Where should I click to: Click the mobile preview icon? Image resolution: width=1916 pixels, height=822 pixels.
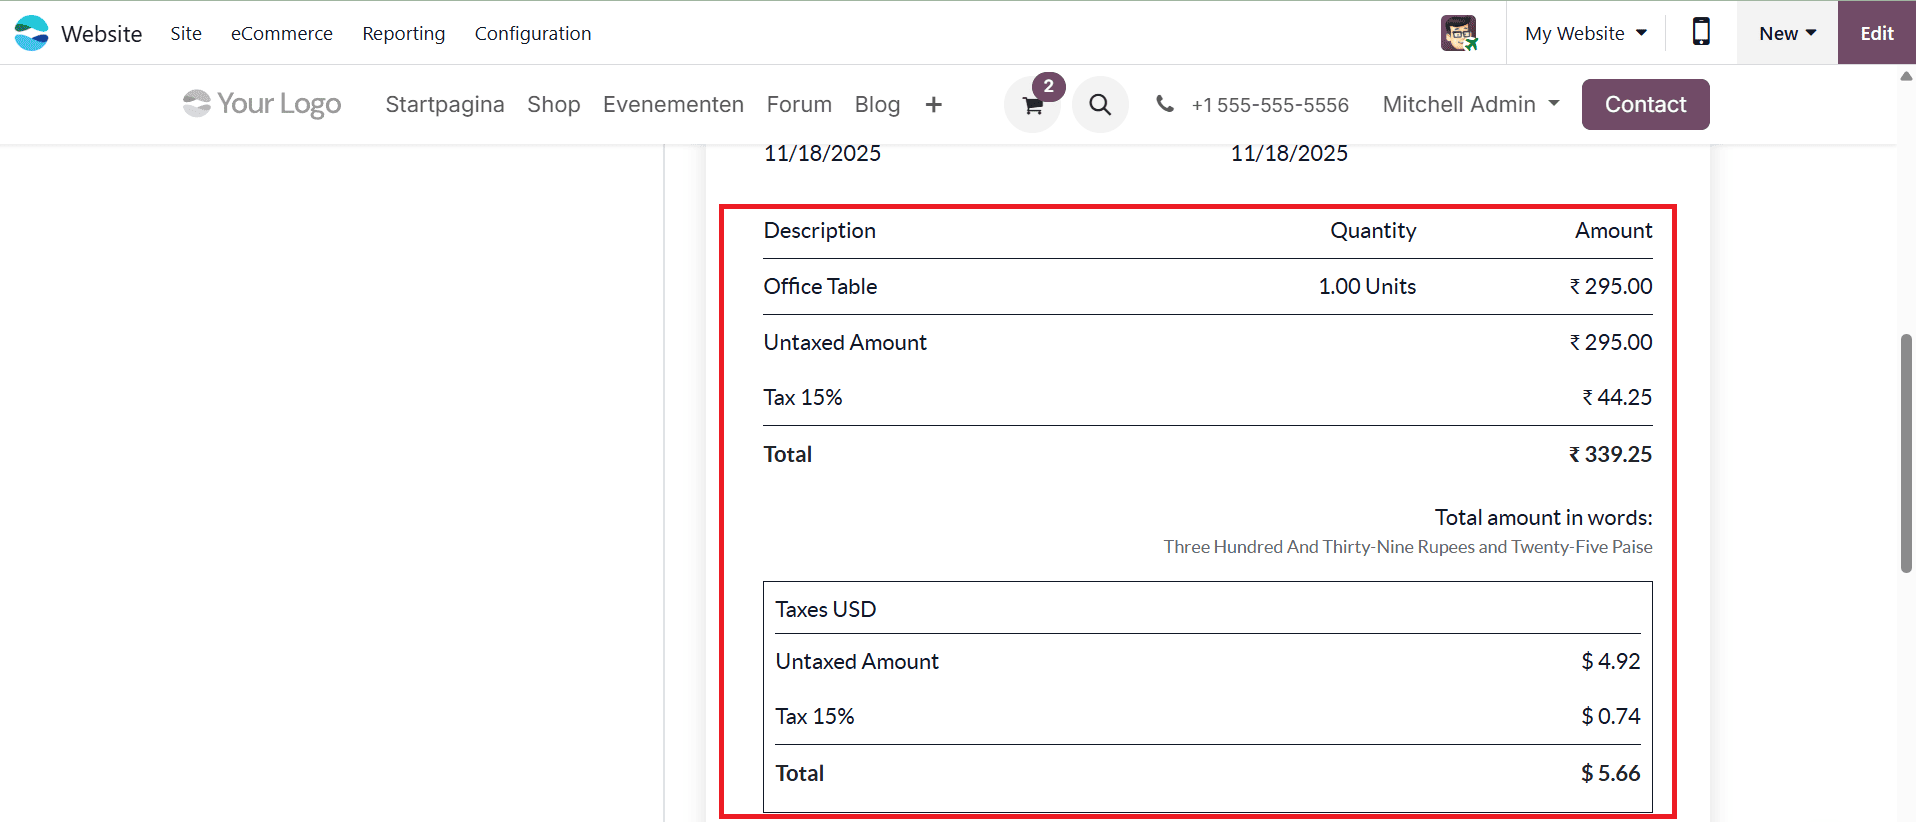[1701, 32]
